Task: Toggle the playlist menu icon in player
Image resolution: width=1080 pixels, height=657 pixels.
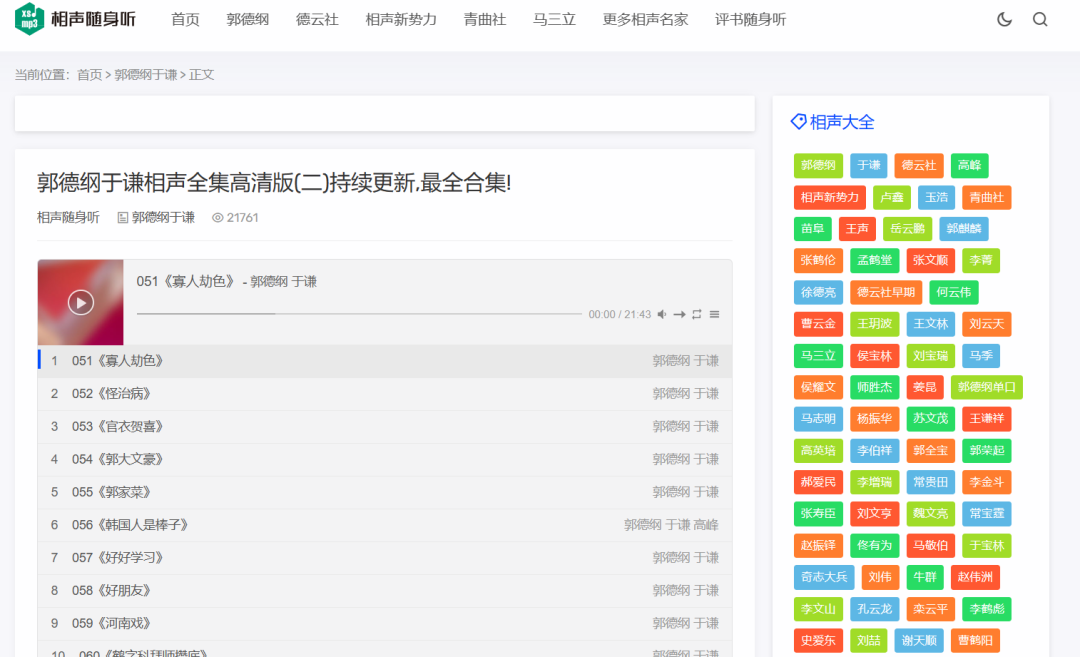Action: point(714,314)
